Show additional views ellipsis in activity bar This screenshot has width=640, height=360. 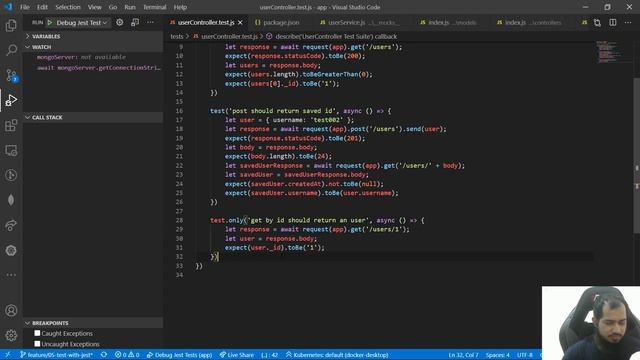coord(11,275)
